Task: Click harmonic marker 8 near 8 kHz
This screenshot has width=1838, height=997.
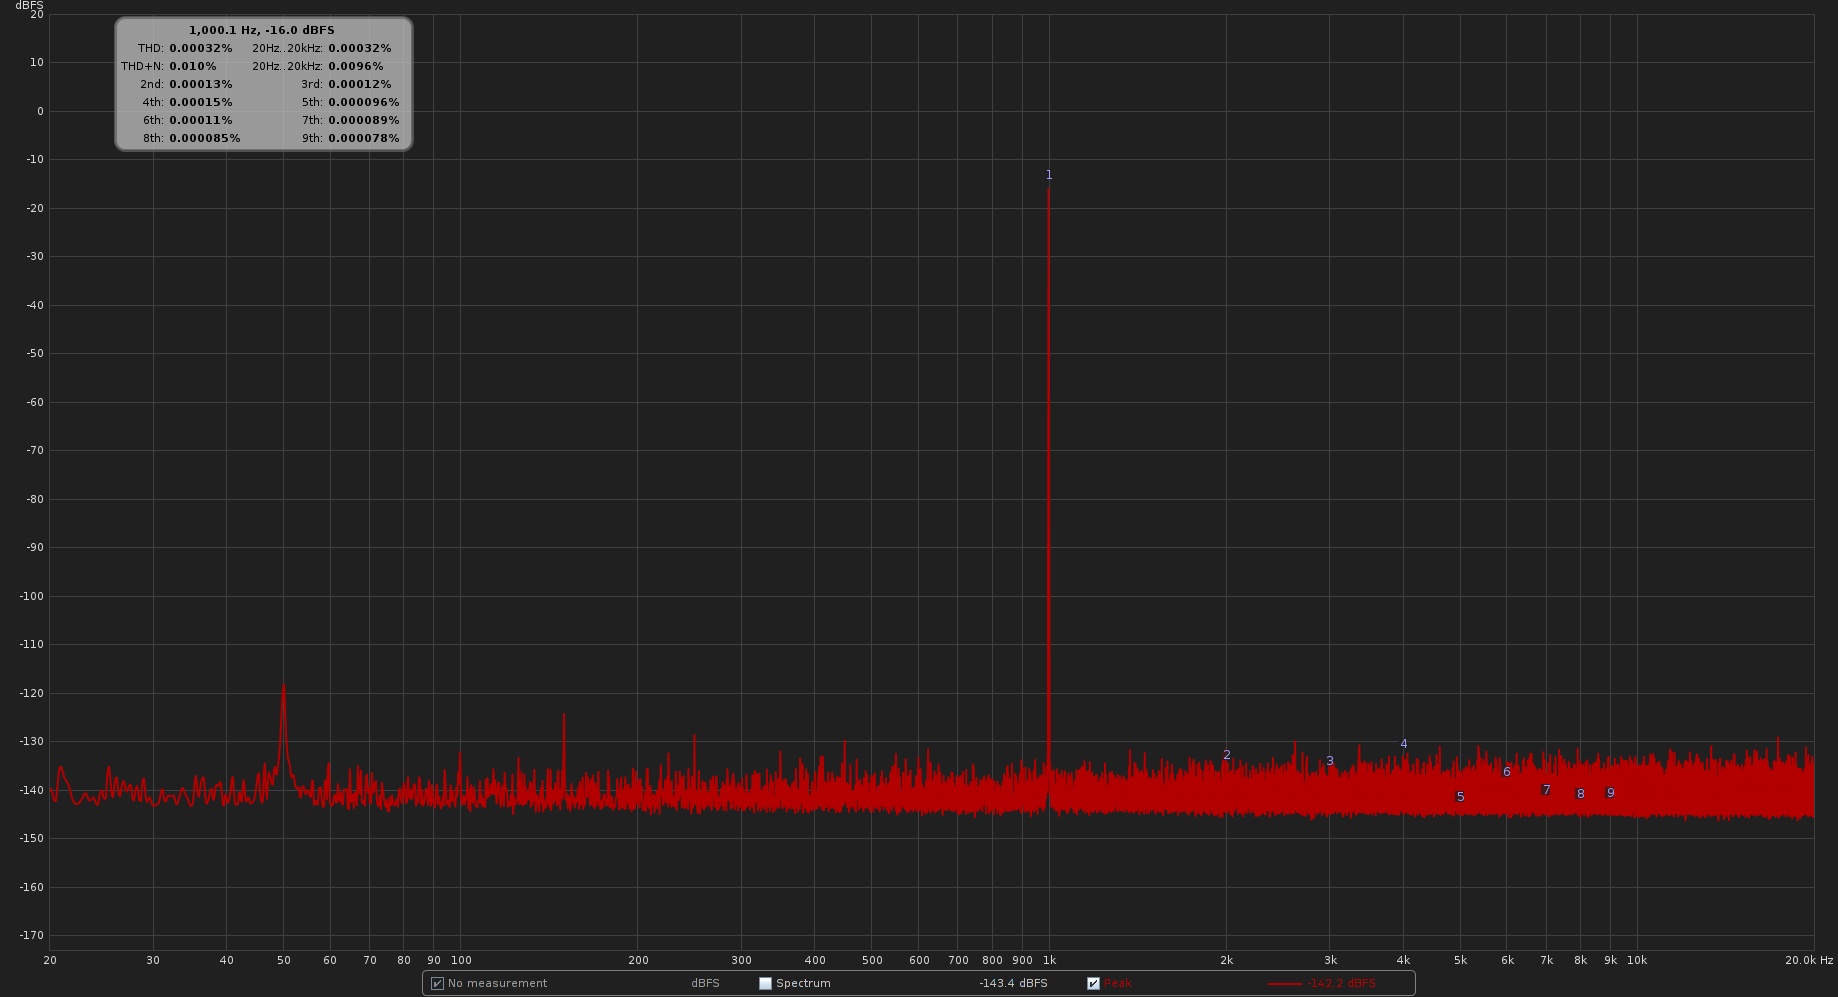Action: tap(1581, 794)
